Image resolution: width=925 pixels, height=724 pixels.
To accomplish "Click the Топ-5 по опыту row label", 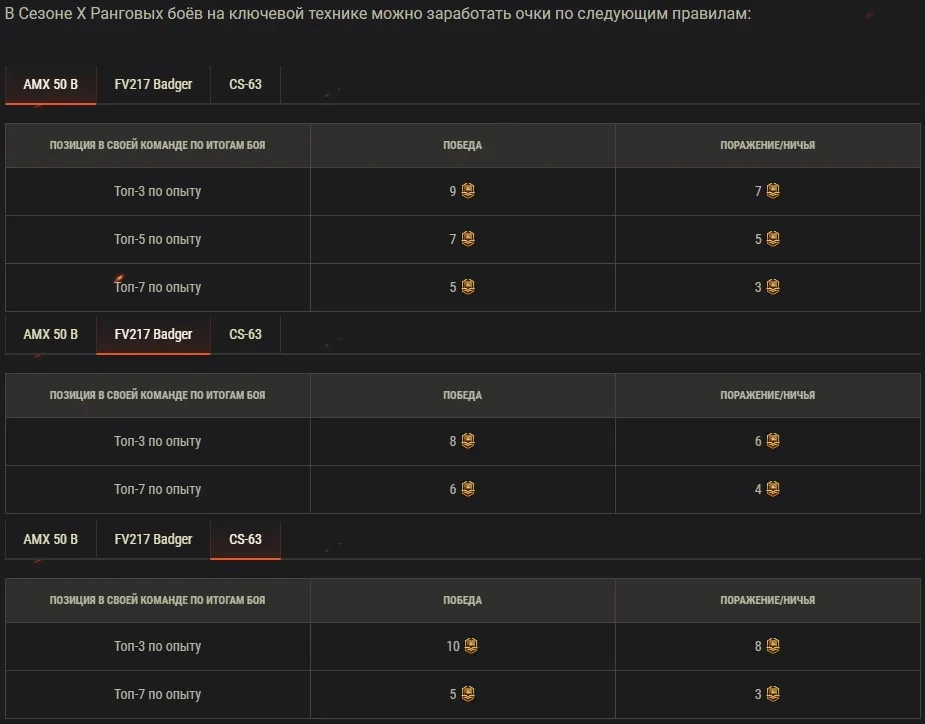I will [x=157, y=239].
